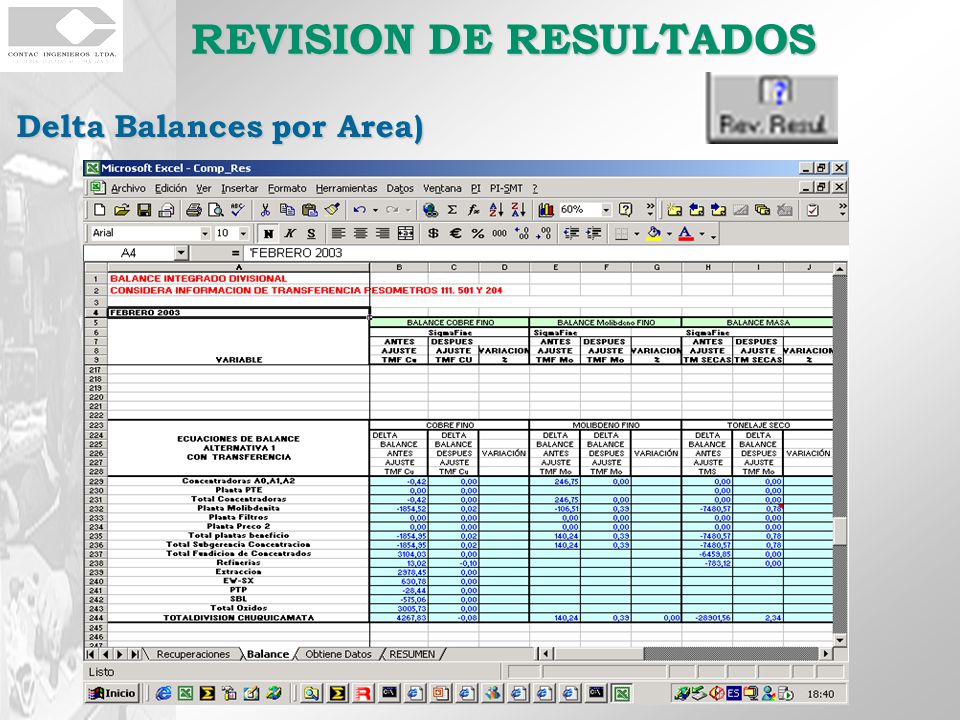Toggle italic K formatting
The image size is (960, 720).
pos(290,233)
